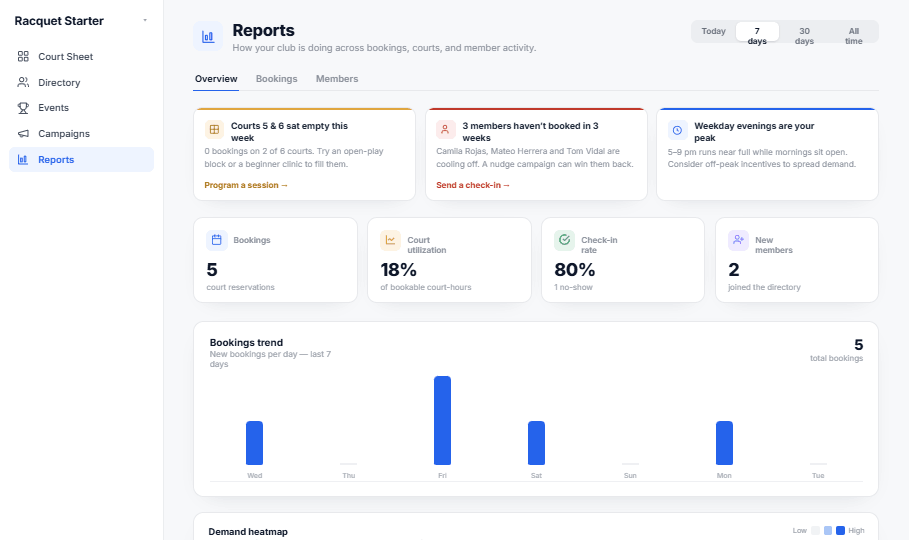
Task: Click the Saturday bookings bar
Action: tap(536, 443)
